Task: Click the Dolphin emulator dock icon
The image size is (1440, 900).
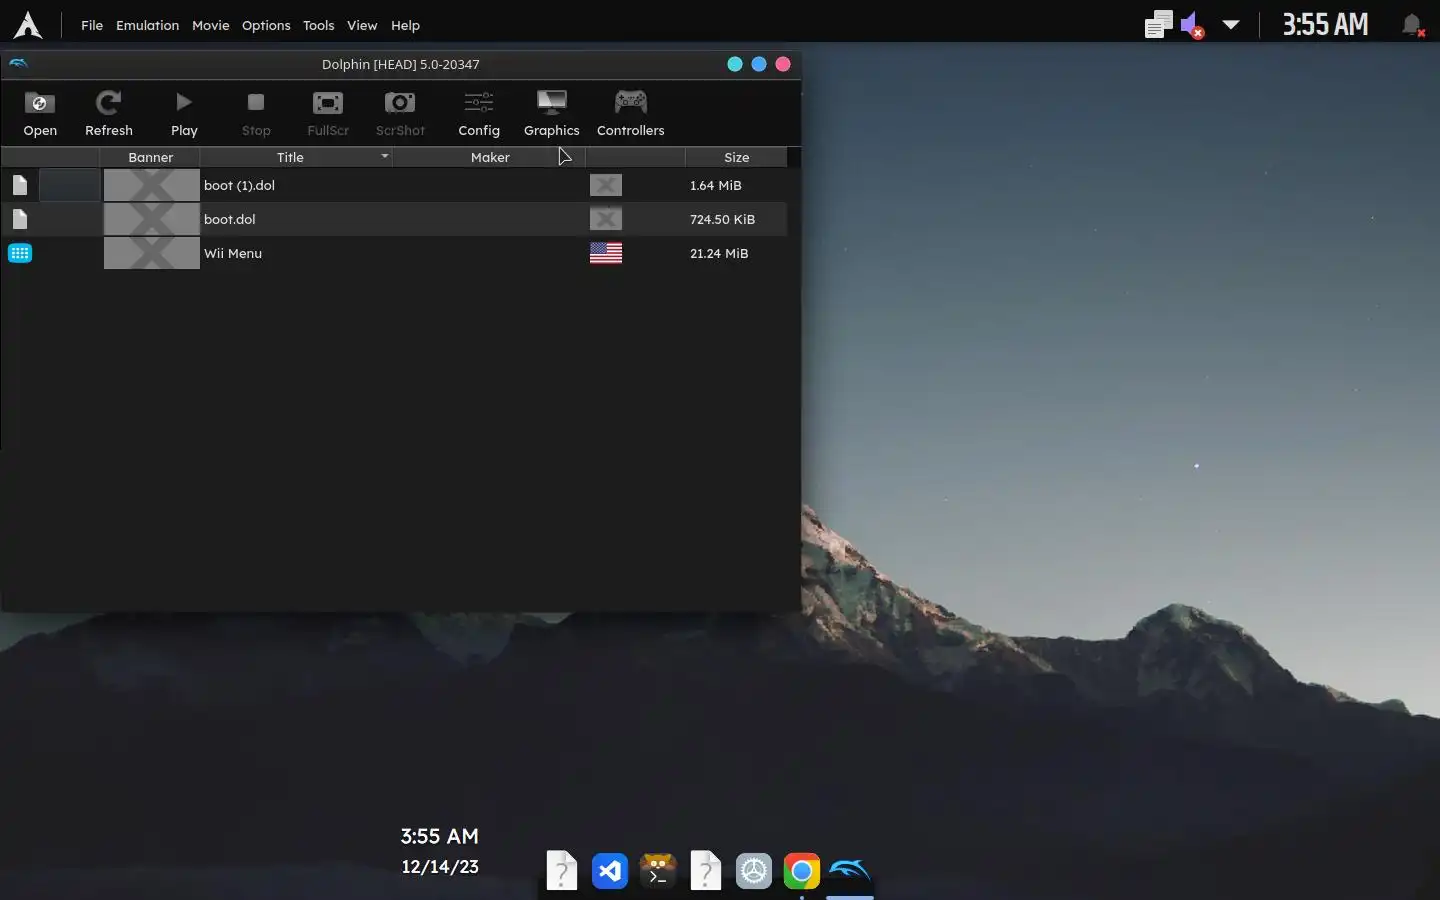Action: pos(850,871)
